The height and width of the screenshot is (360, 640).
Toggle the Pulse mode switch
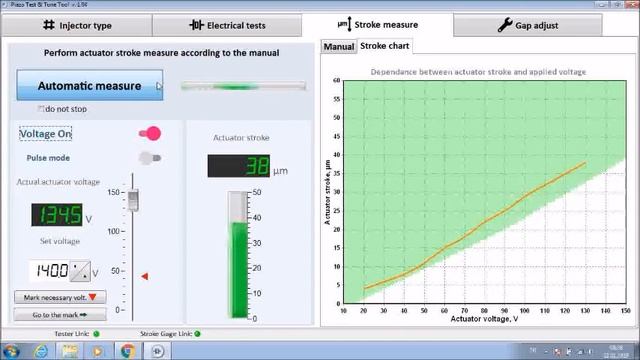[150, 158]
